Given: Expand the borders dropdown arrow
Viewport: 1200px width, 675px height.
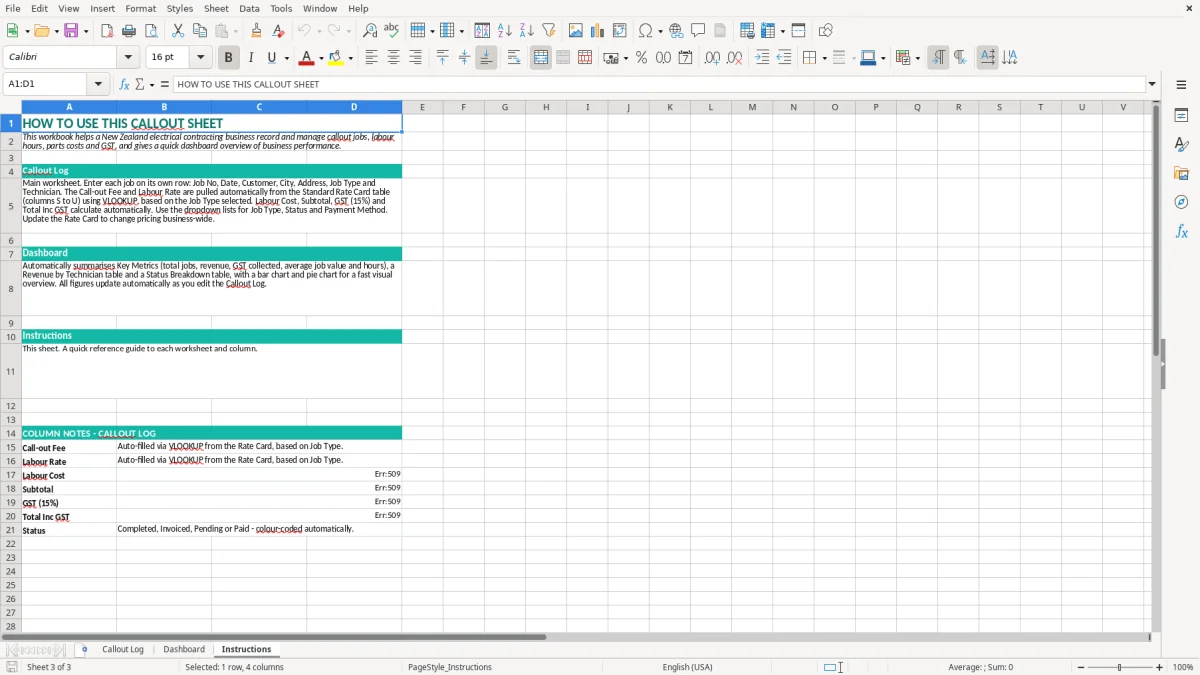Looking at the screenshot, I should (823, 58).
